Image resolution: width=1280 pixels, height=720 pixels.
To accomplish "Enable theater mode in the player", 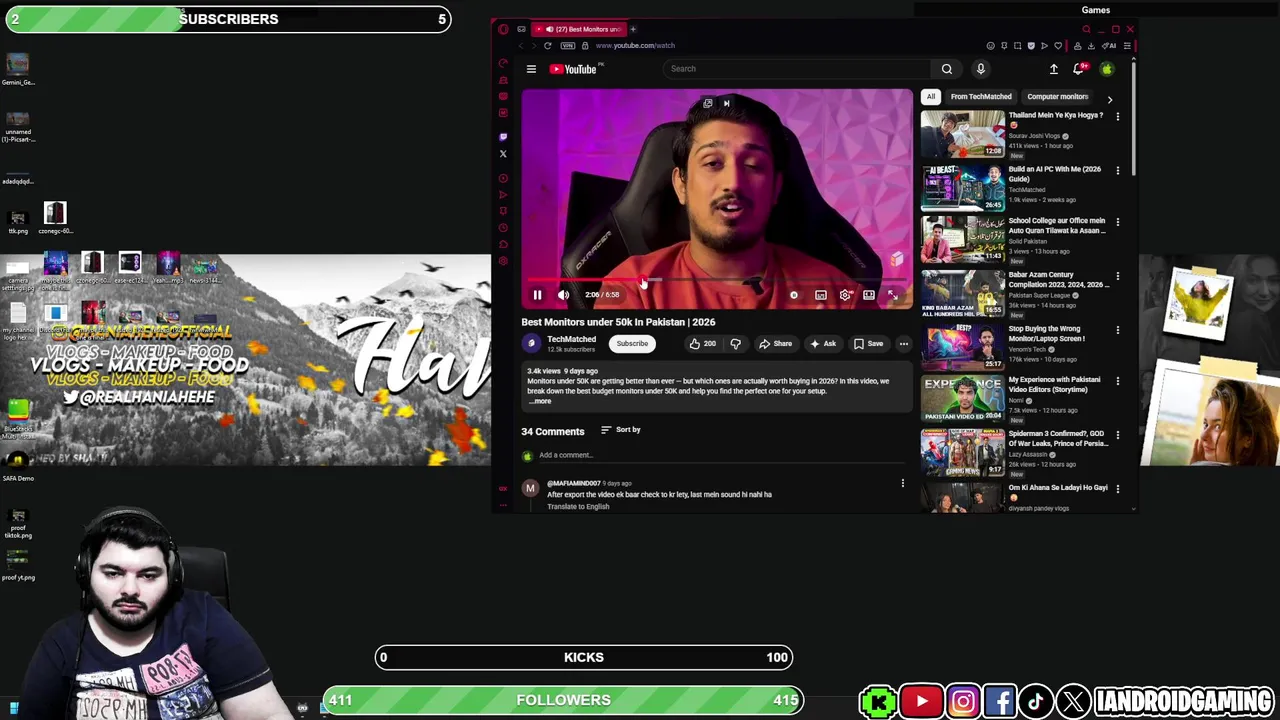I will tap(869, 295).
